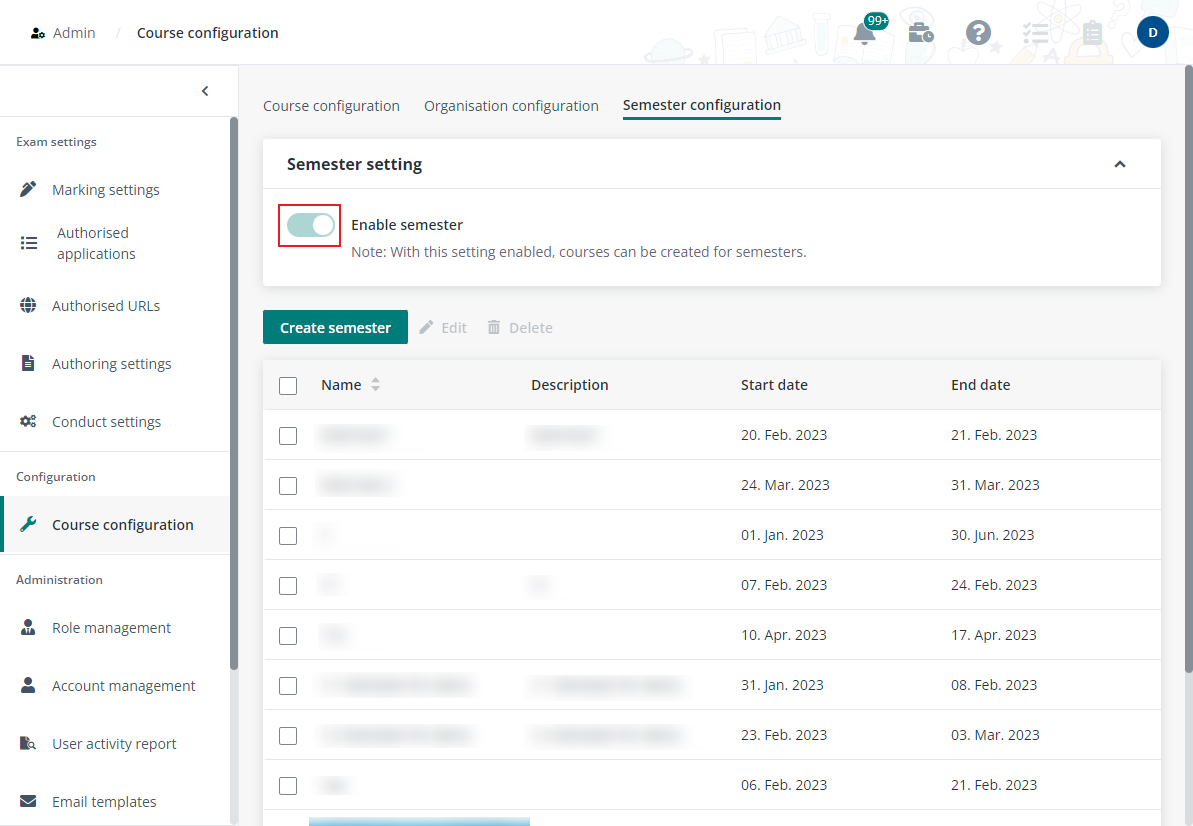The height and width of the screenshot is (826, 1193).
Task: Open Authoring settings in sidebar
Action: click(x=114, y=364)
